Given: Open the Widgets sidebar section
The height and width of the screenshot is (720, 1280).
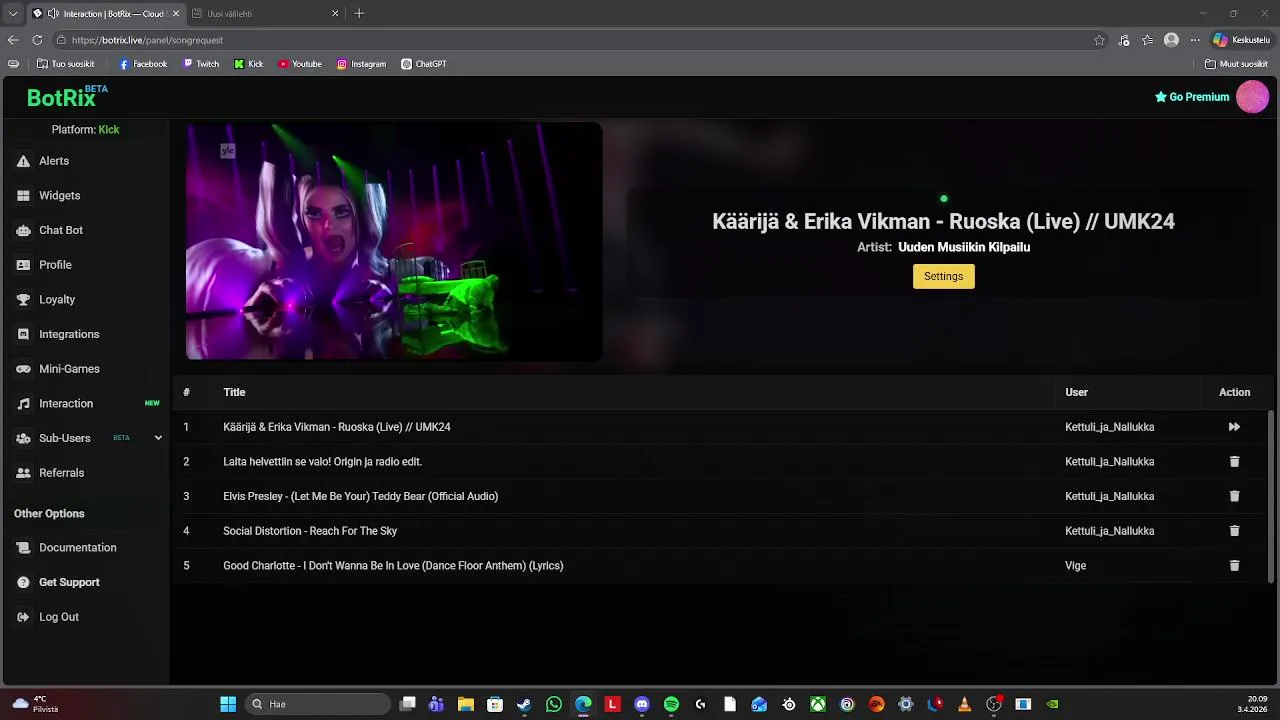Looking at the screenshot, I should pyautogui.click(x=48, y=196).
